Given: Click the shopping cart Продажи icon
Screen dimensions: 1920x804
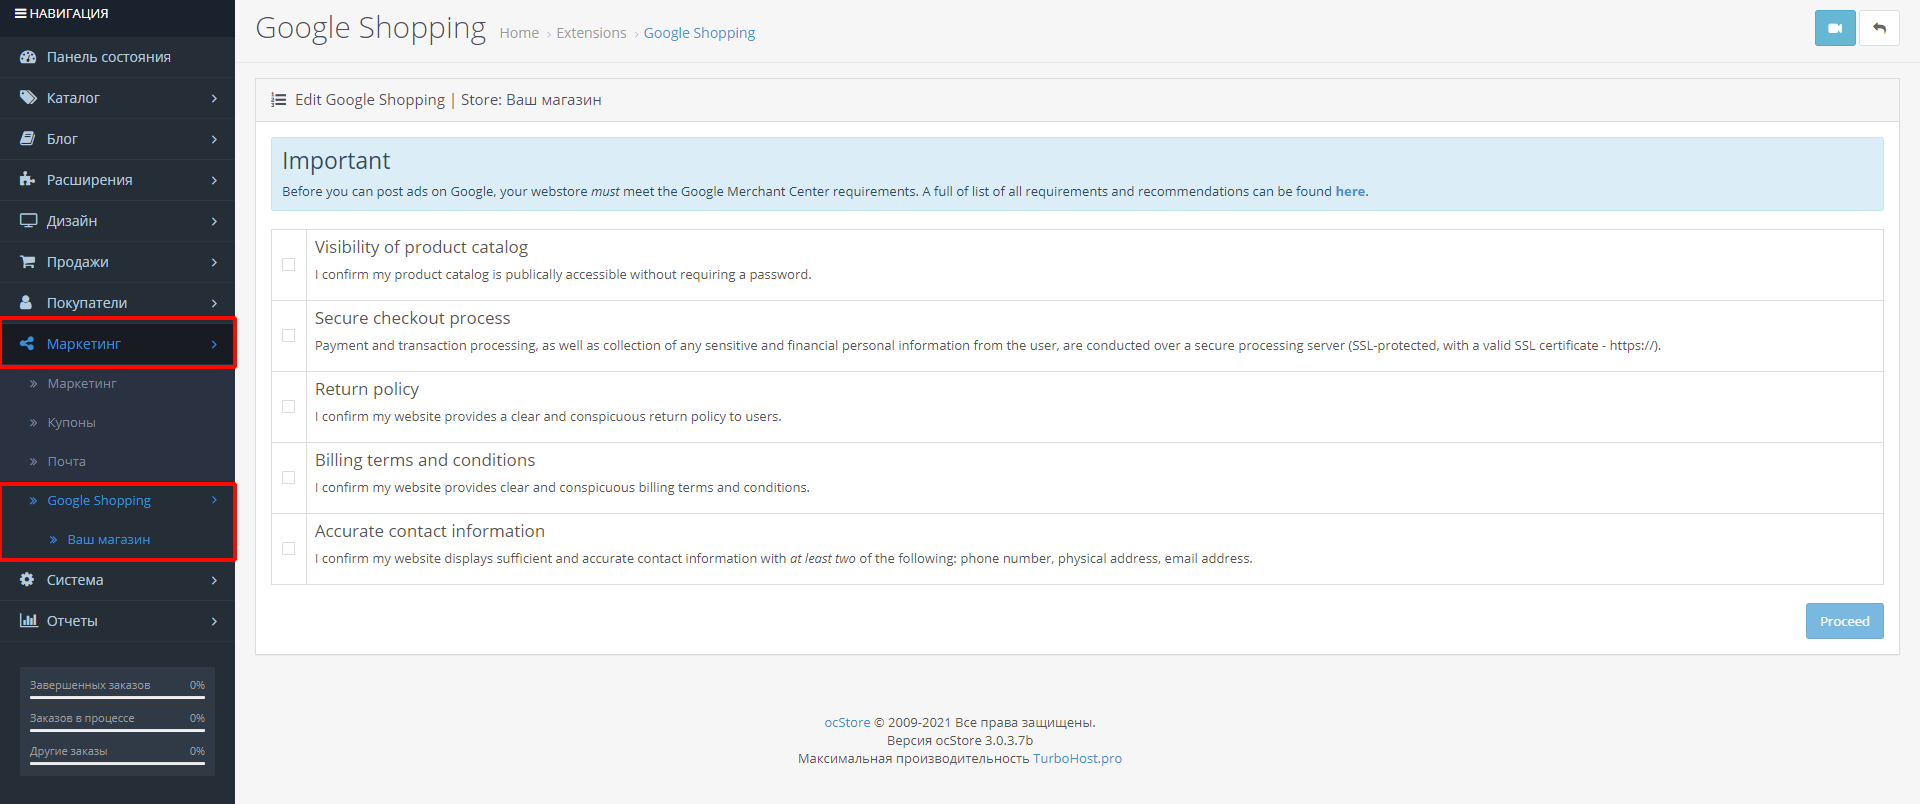Looking at the screenshot, I should (28, 262).
